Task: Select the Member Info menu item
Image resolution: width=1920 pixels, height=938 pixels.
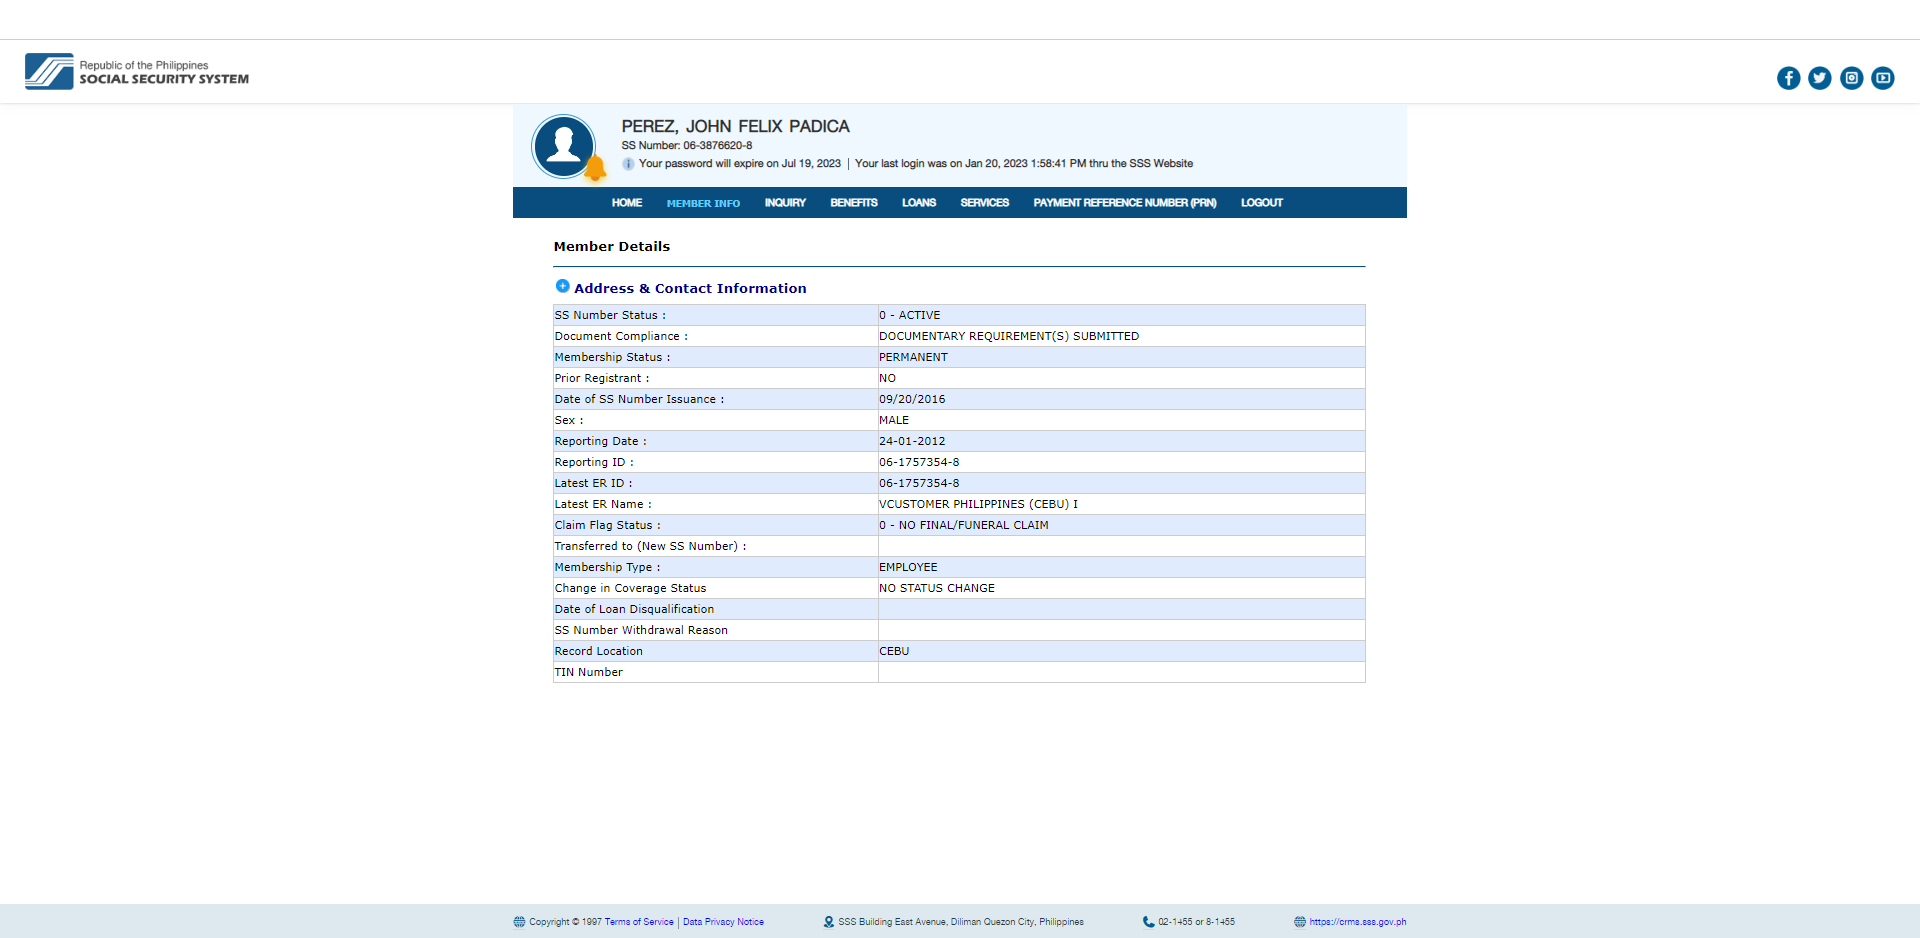Action: 703,203
